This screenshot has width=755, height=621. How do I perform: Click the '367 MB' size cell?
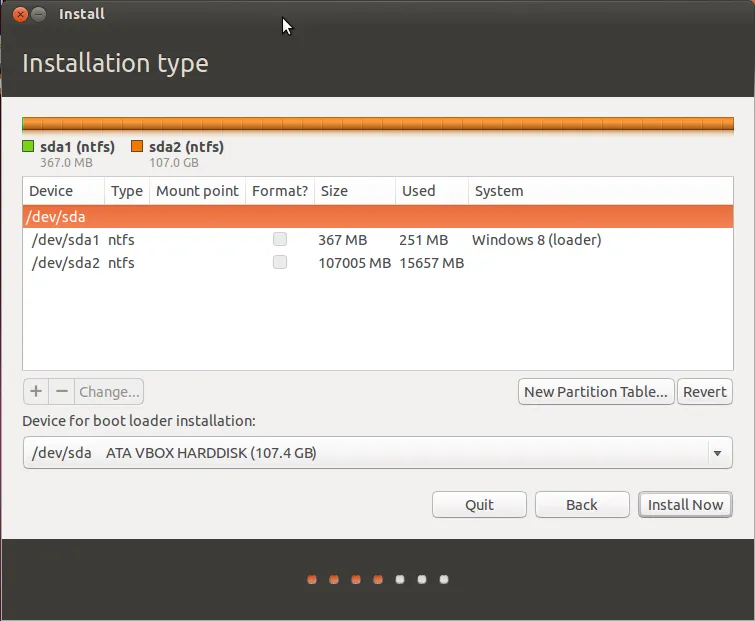[342, 240]
